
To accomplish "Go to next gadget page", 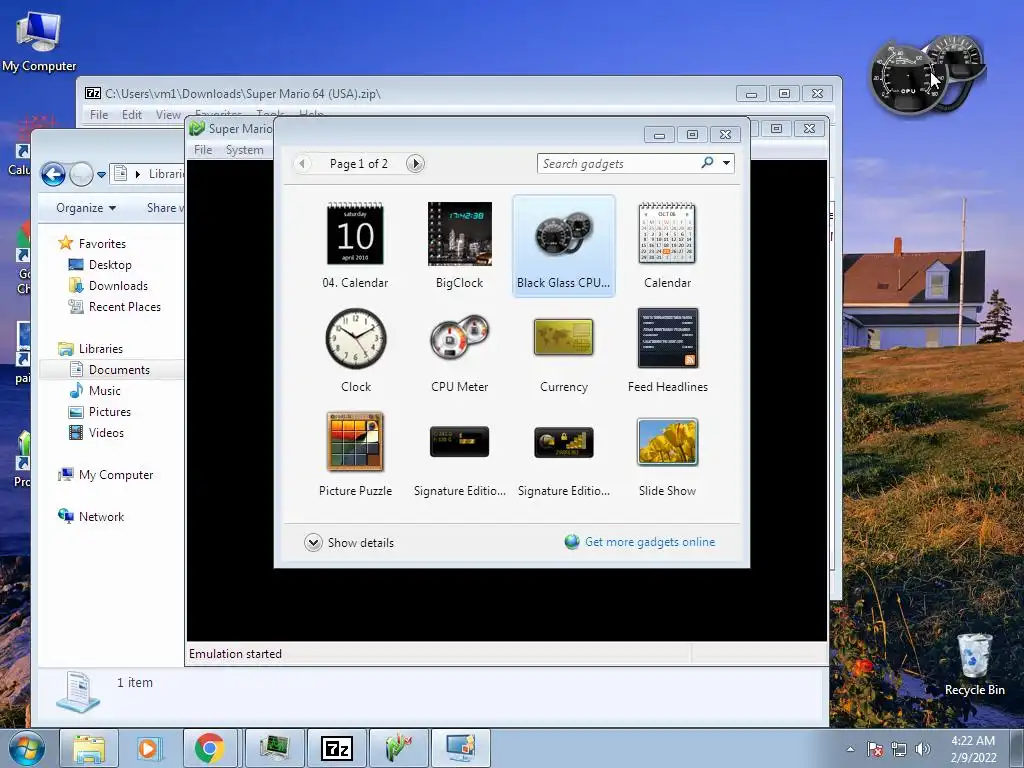I will (x=415, y=163).
